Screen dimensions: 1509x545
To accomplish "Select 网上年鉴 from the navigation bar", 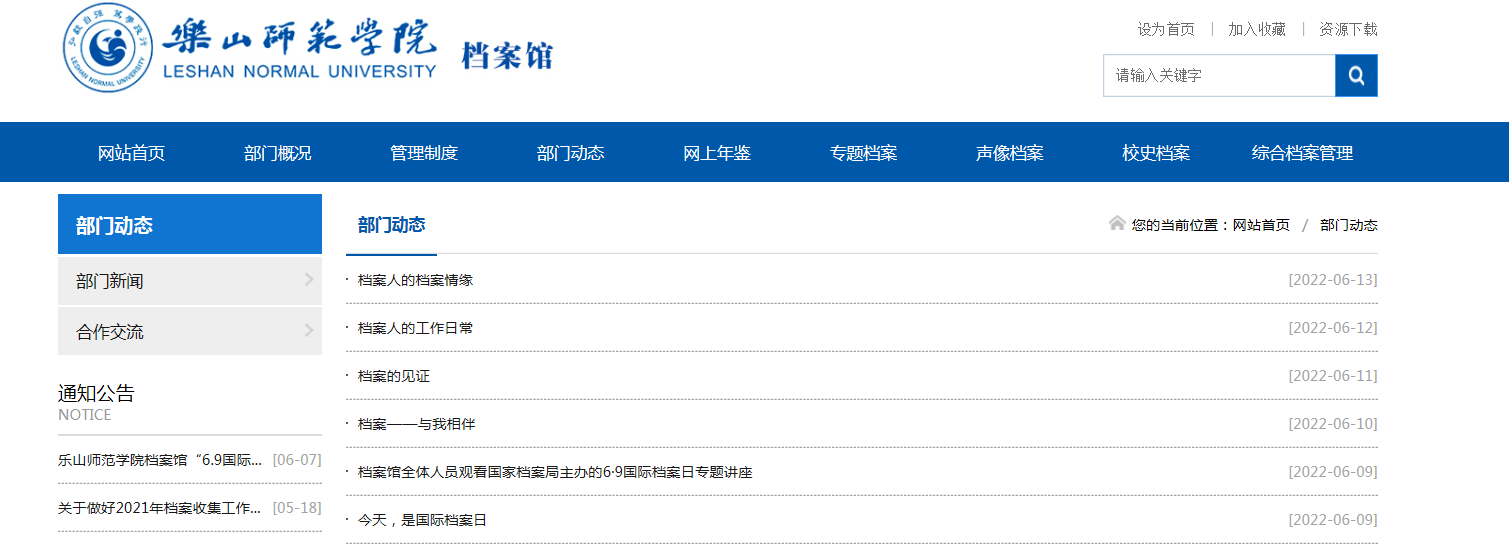I will pyautogui.click(x=717, y=153).
